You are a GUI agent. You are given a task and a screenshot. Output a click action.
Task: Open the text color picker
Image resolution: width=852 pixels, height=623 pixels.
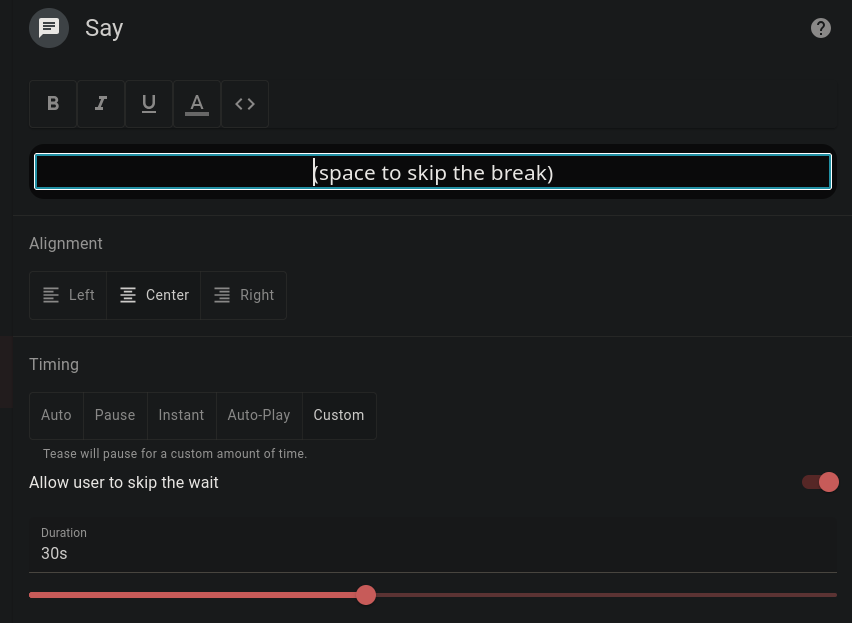click(197, 104)
